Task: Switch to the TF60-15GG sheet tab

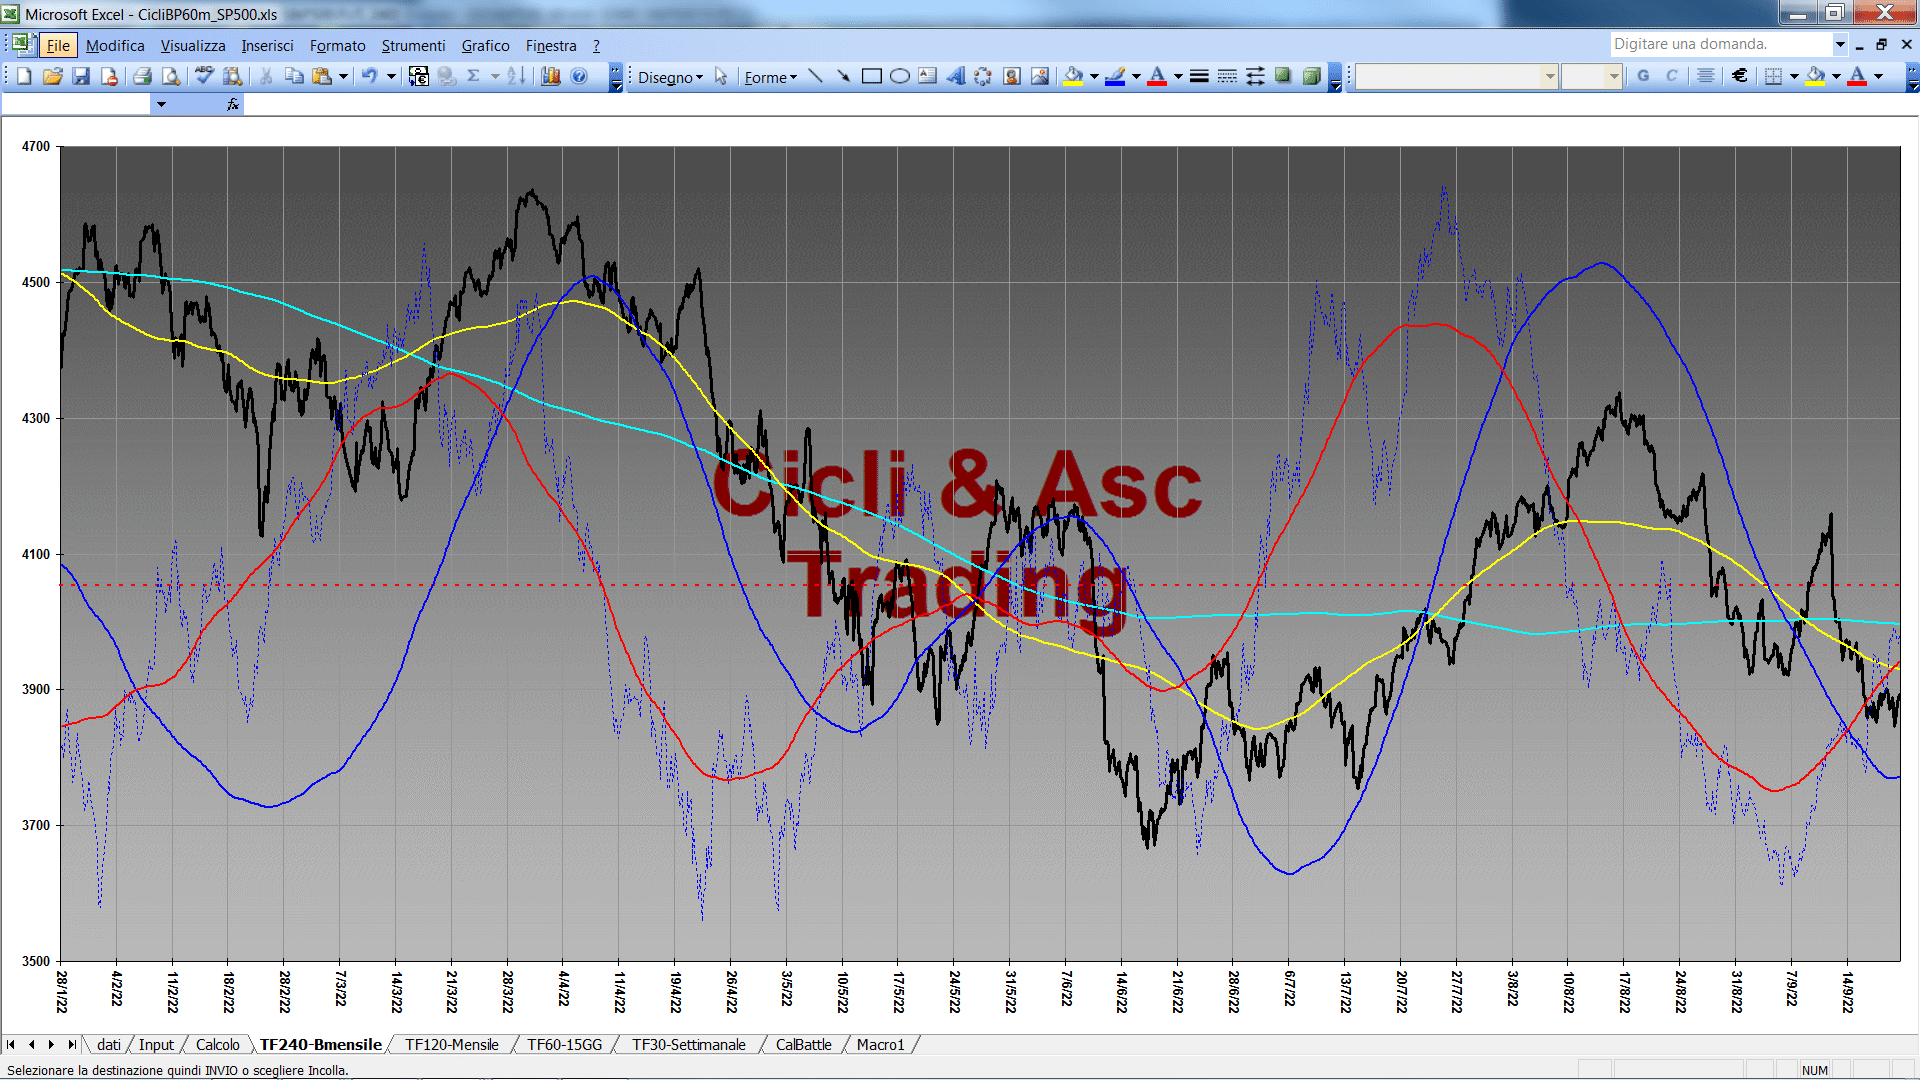Action: pos(565,1044)
